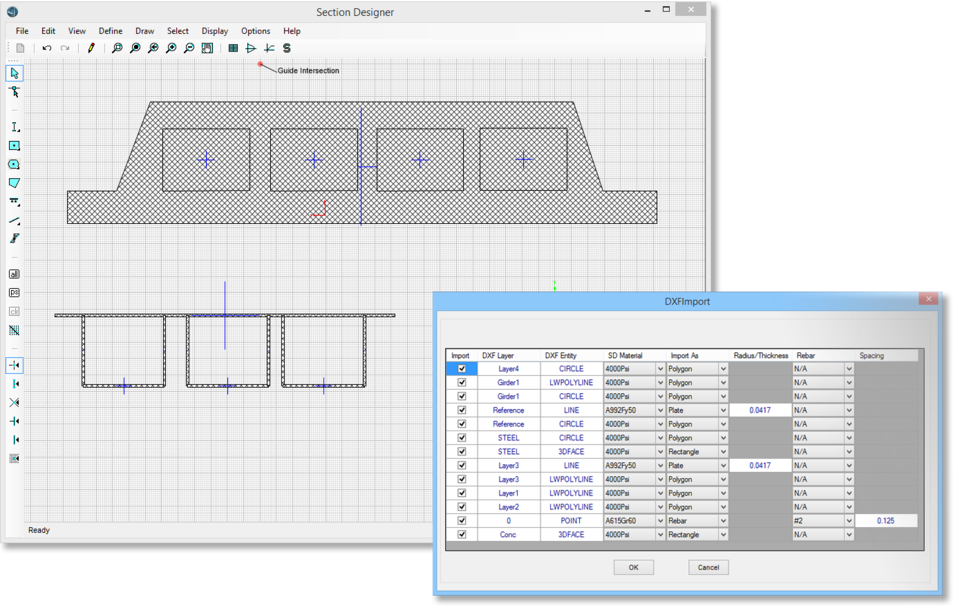This screenshot has width=960, height=606.
Task: Open the Display menu
Action: click(x=215, y=31)
